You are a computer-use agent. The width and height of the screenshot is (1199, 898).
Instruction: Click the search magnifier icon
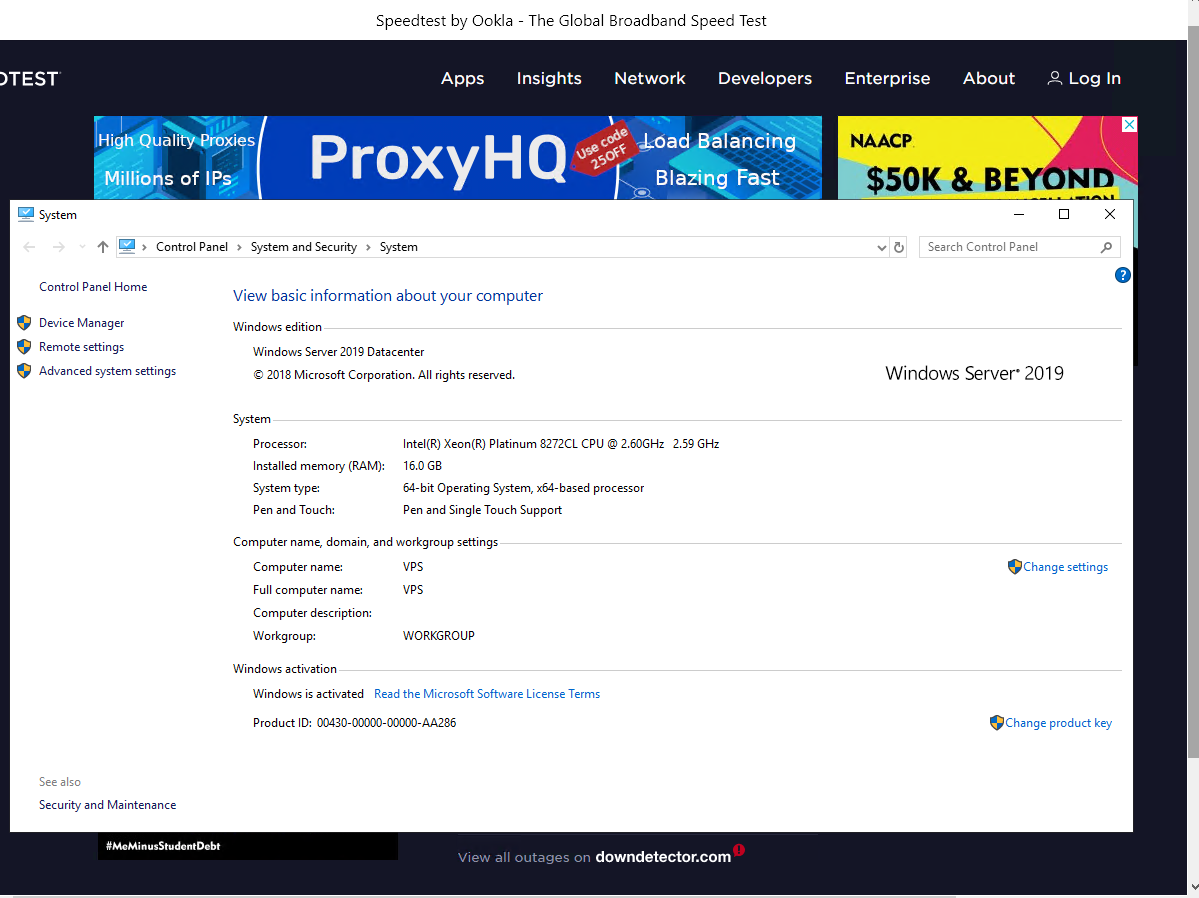click(x=1106, y=247)
